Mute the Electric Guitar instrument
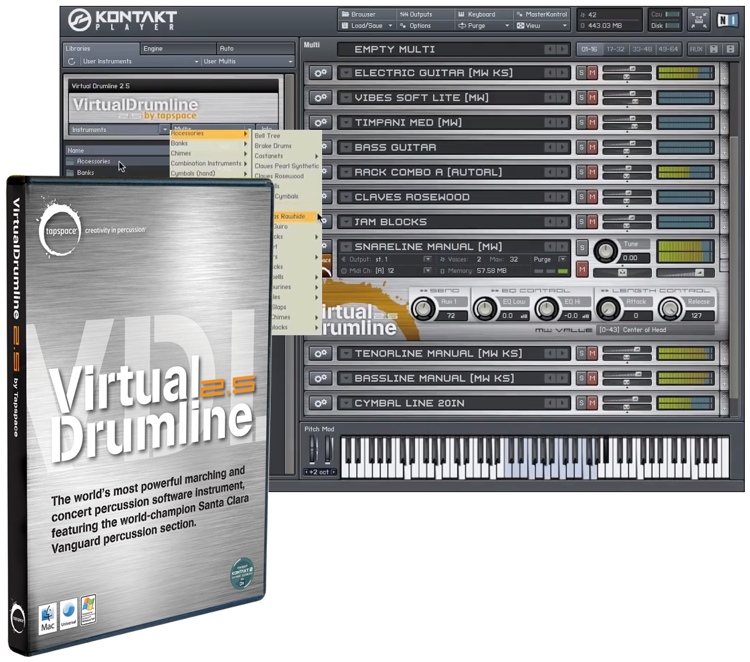The width and height of the screenshot is (750, 662). (592, 73)
